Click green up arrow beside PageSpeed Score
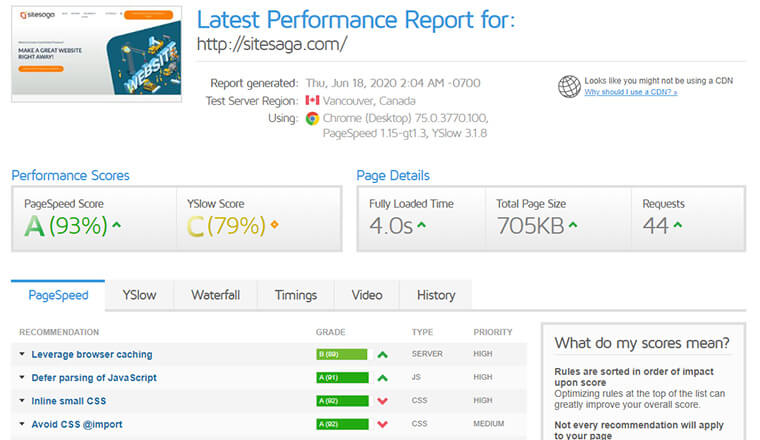Viewport: 760px width, 440px height. tap(117, 225)
